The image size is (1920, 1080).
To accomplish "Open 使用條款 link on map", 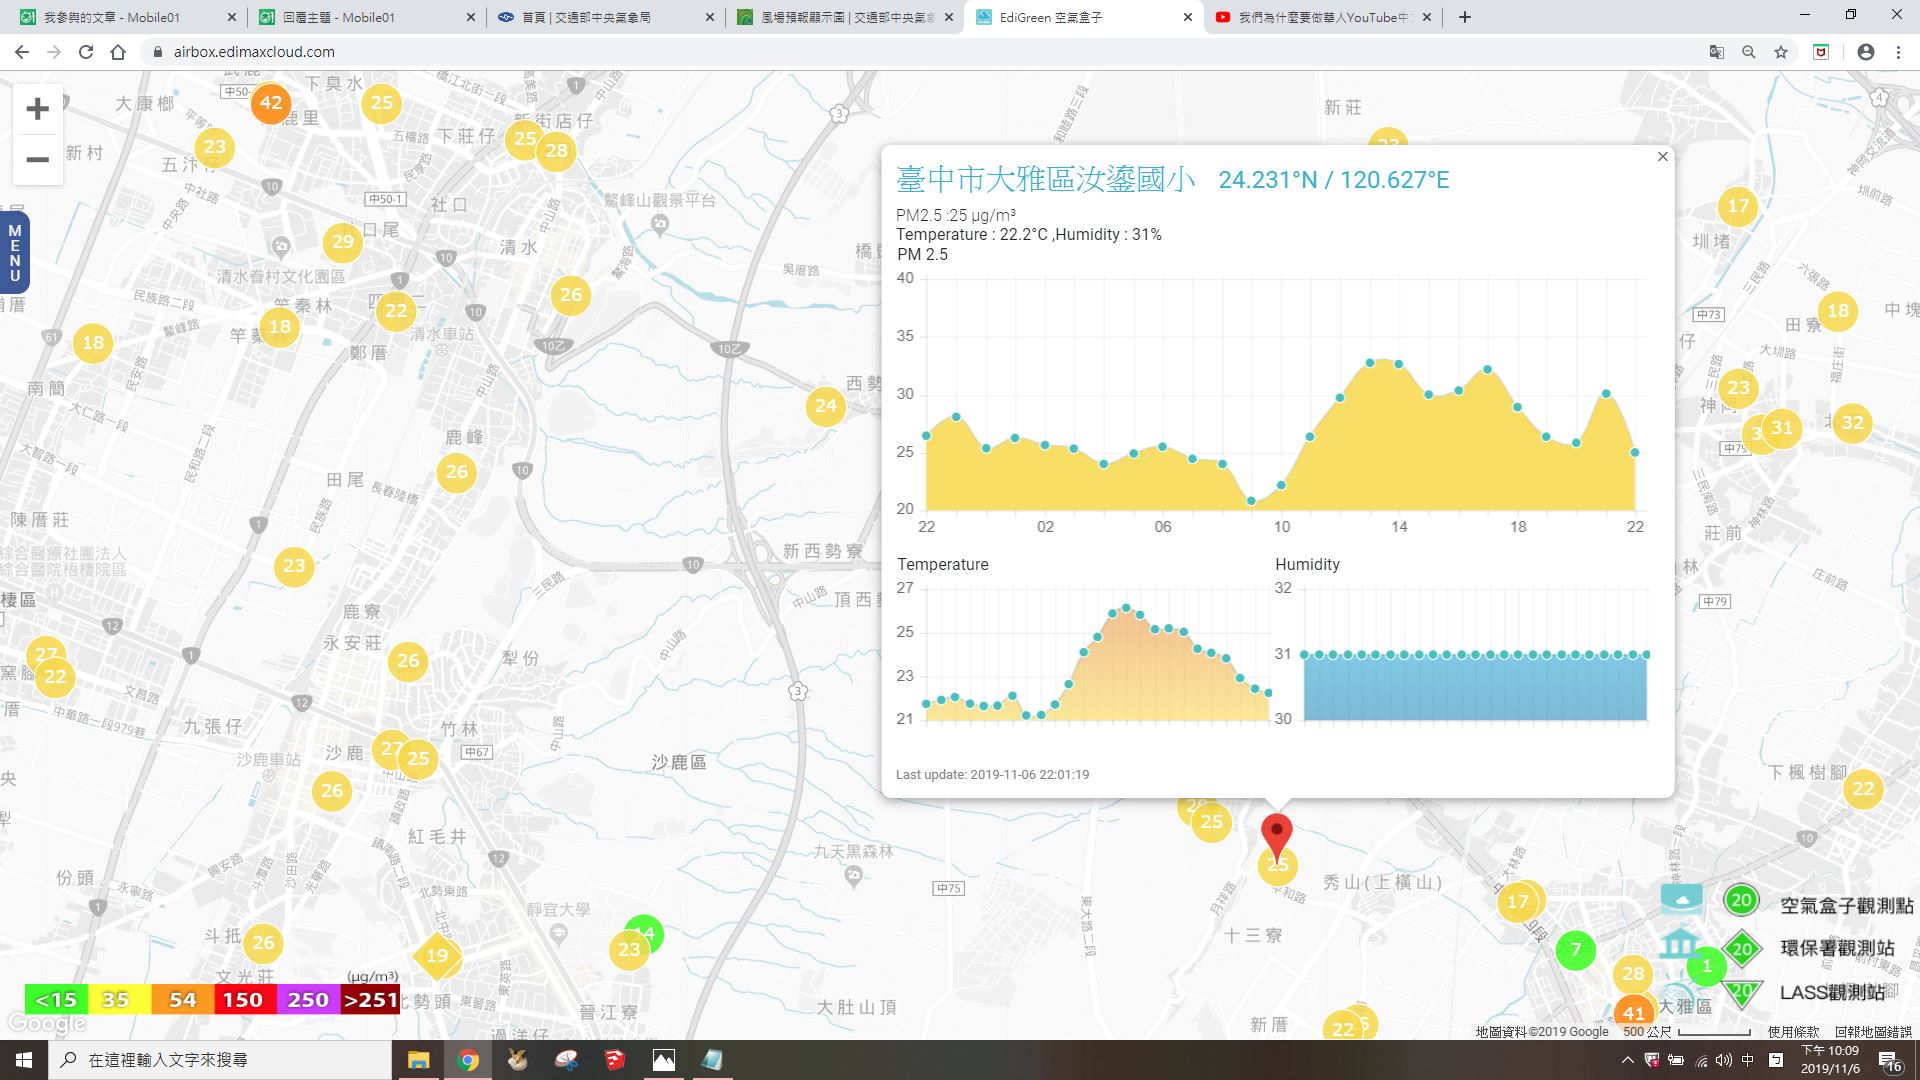I will [1793, 1032].
